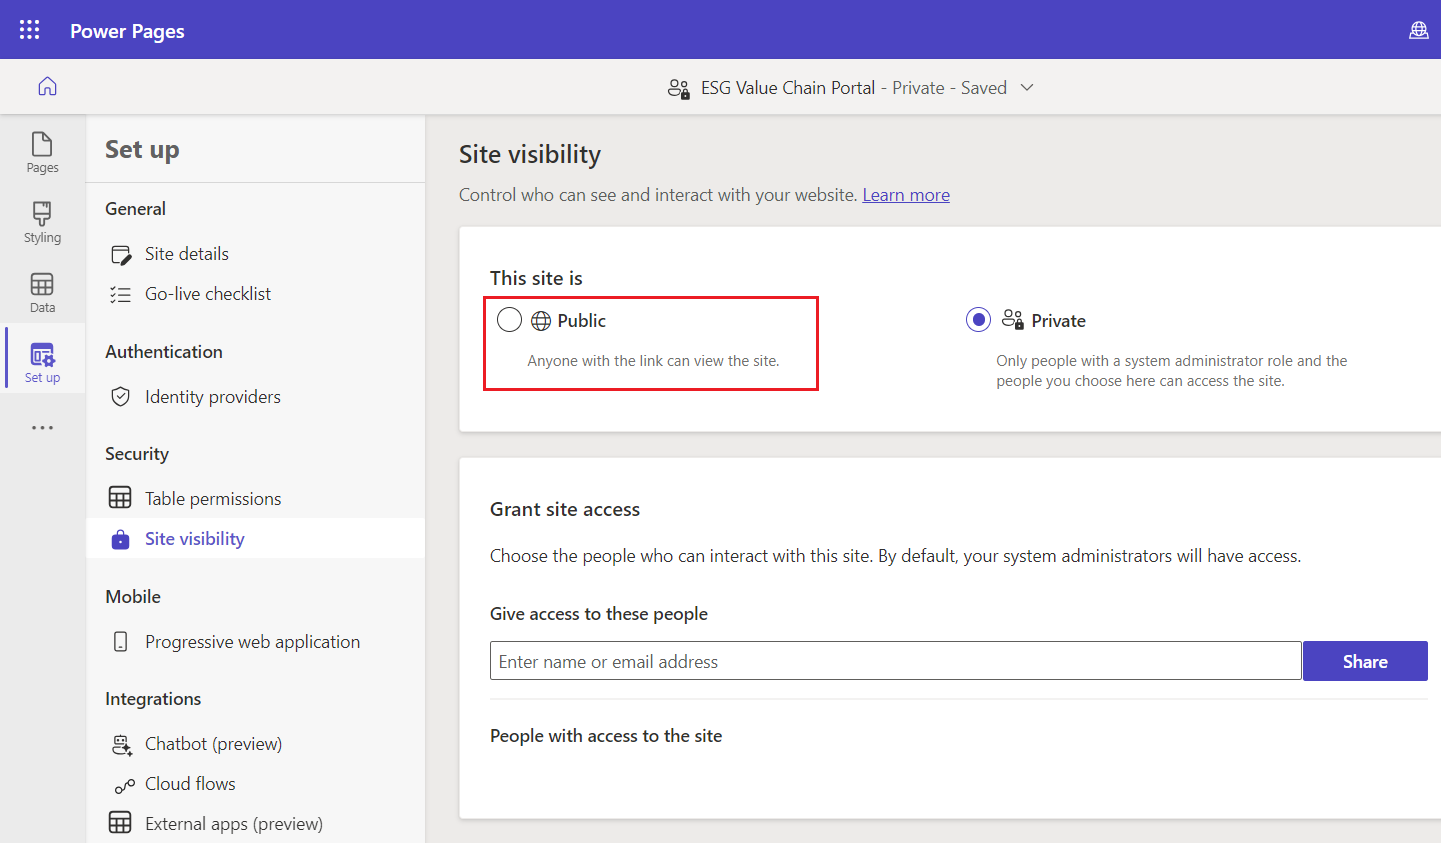Click the Grant site access heading
Viewport: 1441px width, 843px height.
[565, 510]
